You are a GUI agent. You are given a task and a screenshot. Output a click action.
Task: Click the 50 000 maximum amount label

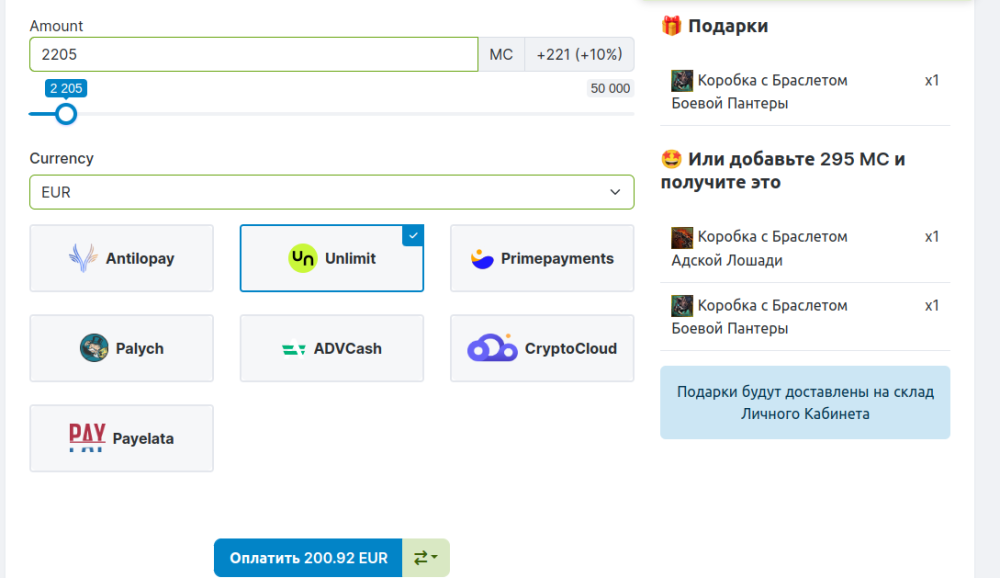610,88
